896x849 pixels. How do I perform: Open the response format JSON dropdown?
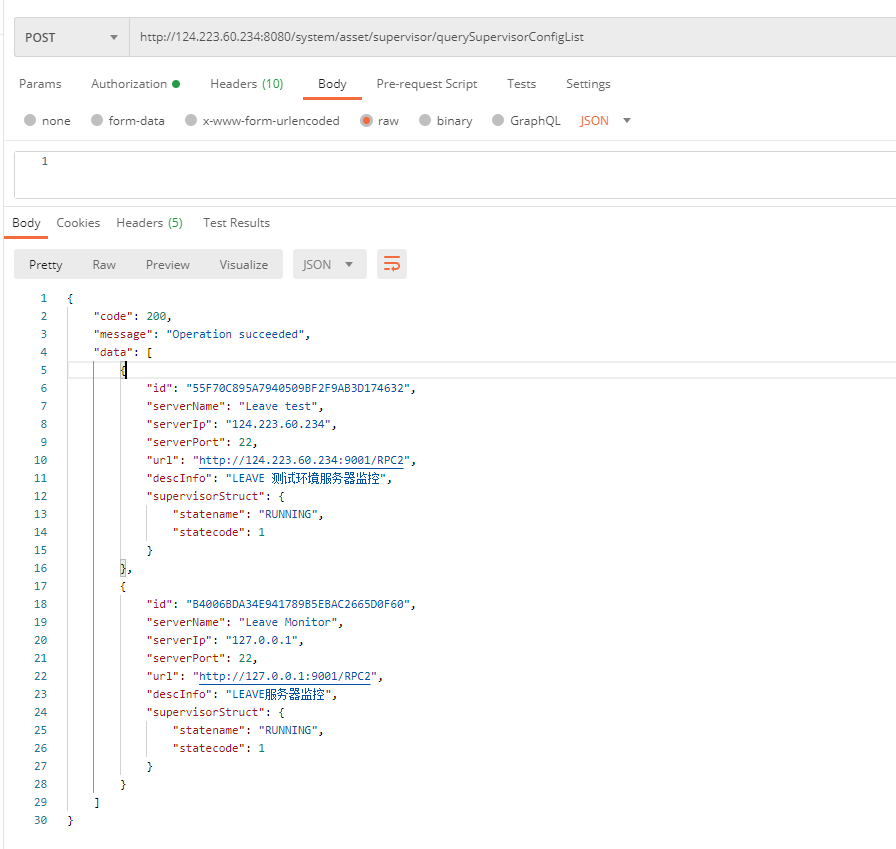pos(329,264)
